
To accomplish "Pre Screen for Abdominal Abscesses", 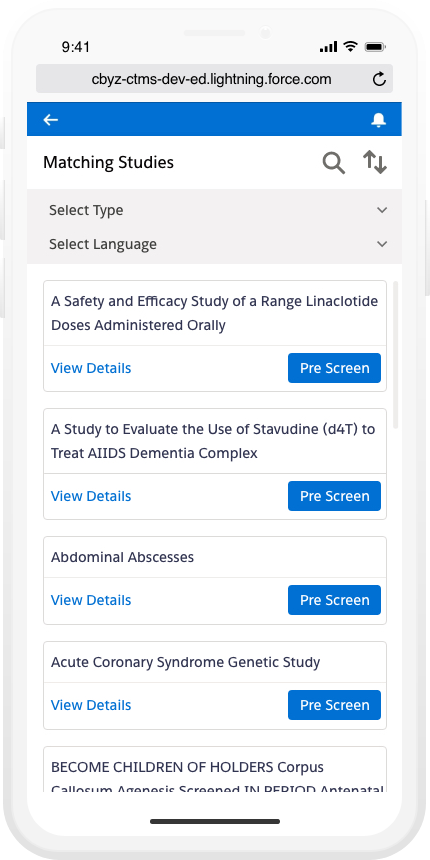I will pos(335,600).
